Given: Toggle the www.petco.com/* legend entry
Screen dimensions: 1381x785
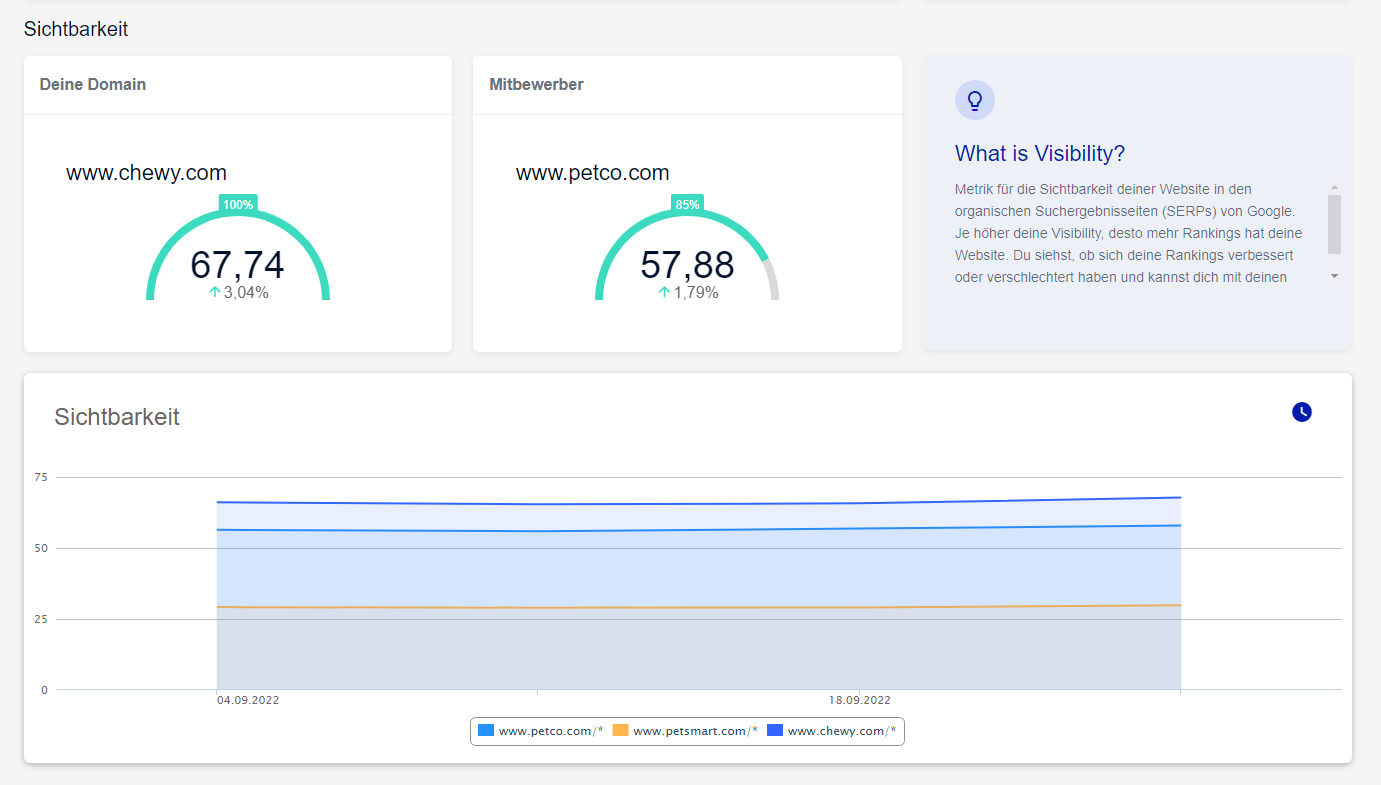Looking at the screenshot, I should [540, 731].
